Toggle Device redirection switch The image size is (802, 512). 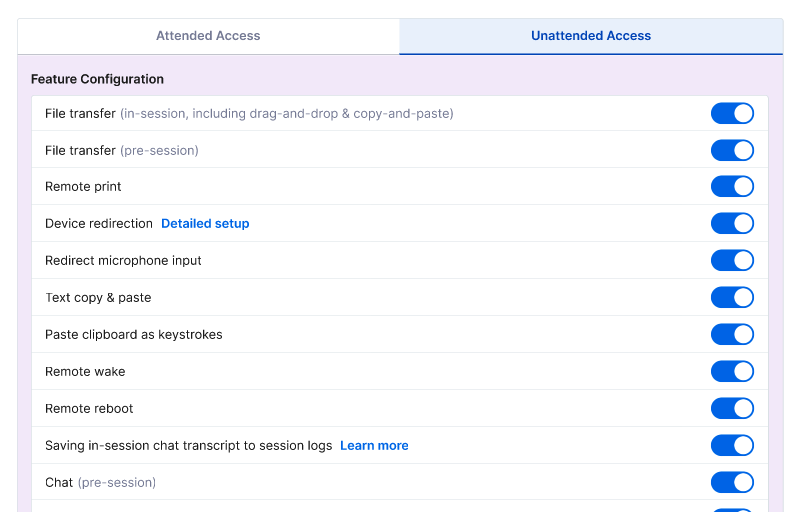tap(732, 224)
